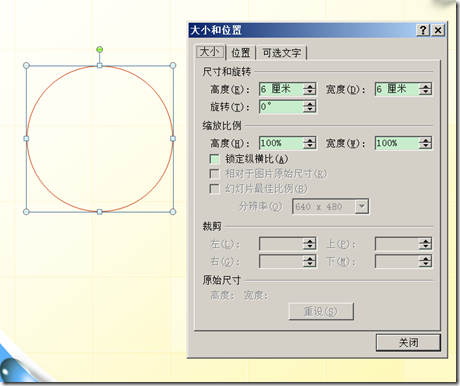Click the crop 右(G) spinner arrows
This screenshot has height=386, width=460.
(310, 261)
